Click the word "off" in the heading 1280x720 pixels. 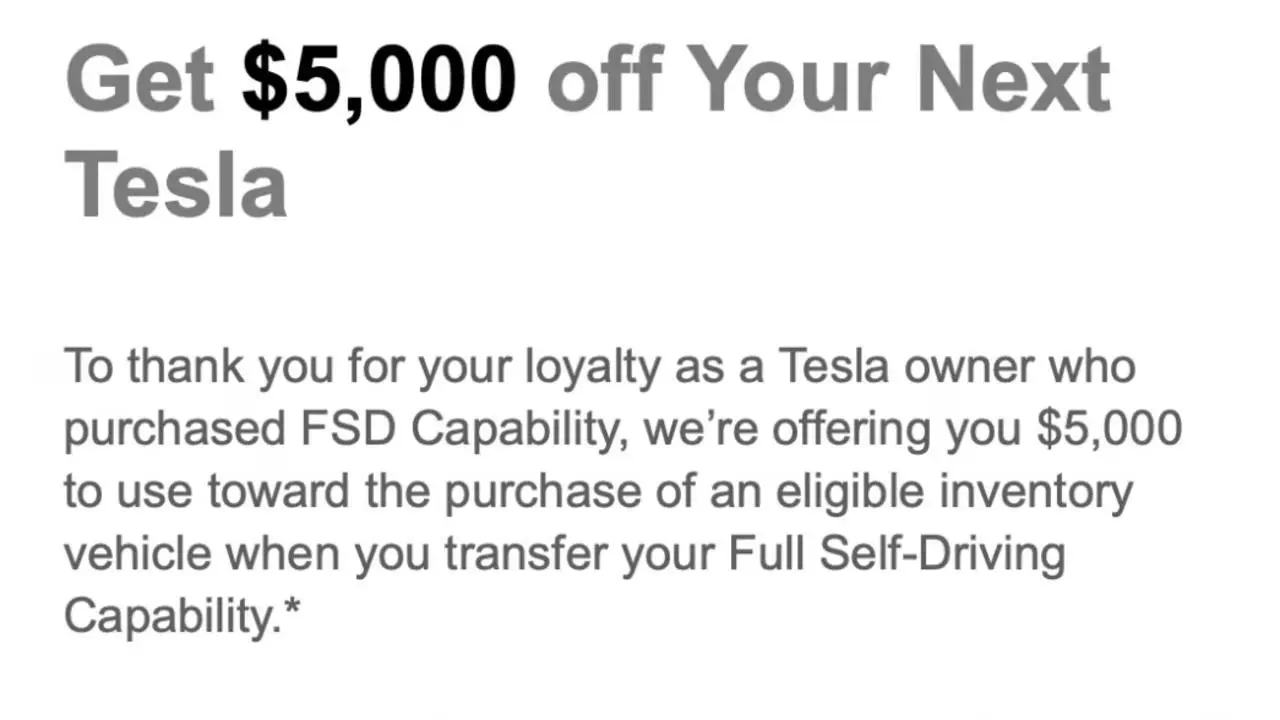click(603, 81)
